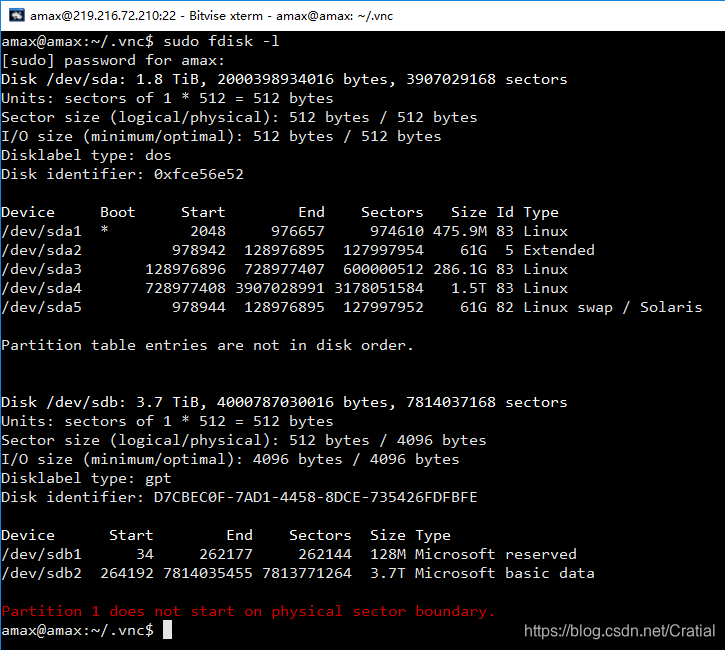This screenshot has width=725, height=650.
Task: Click the boot asterisk flag for sda1
Action: [x=104, y=230]
